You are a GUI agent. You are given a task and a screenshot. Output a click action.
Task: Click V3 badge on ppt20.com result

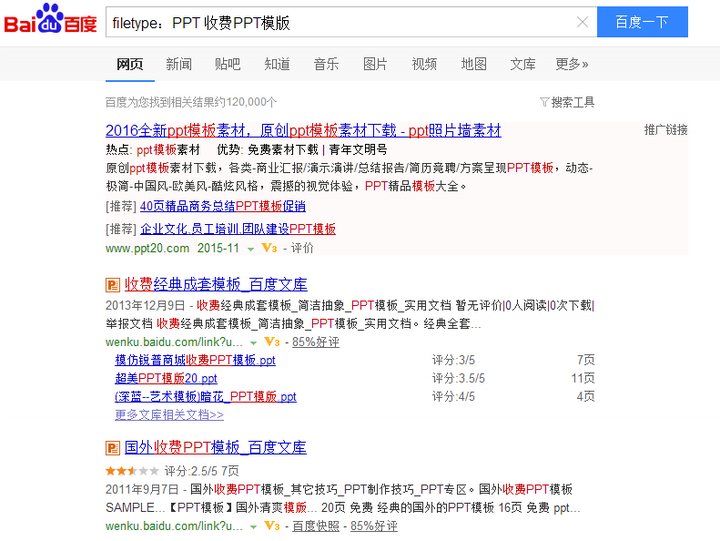pyautogui.click(x=269, y=248)
